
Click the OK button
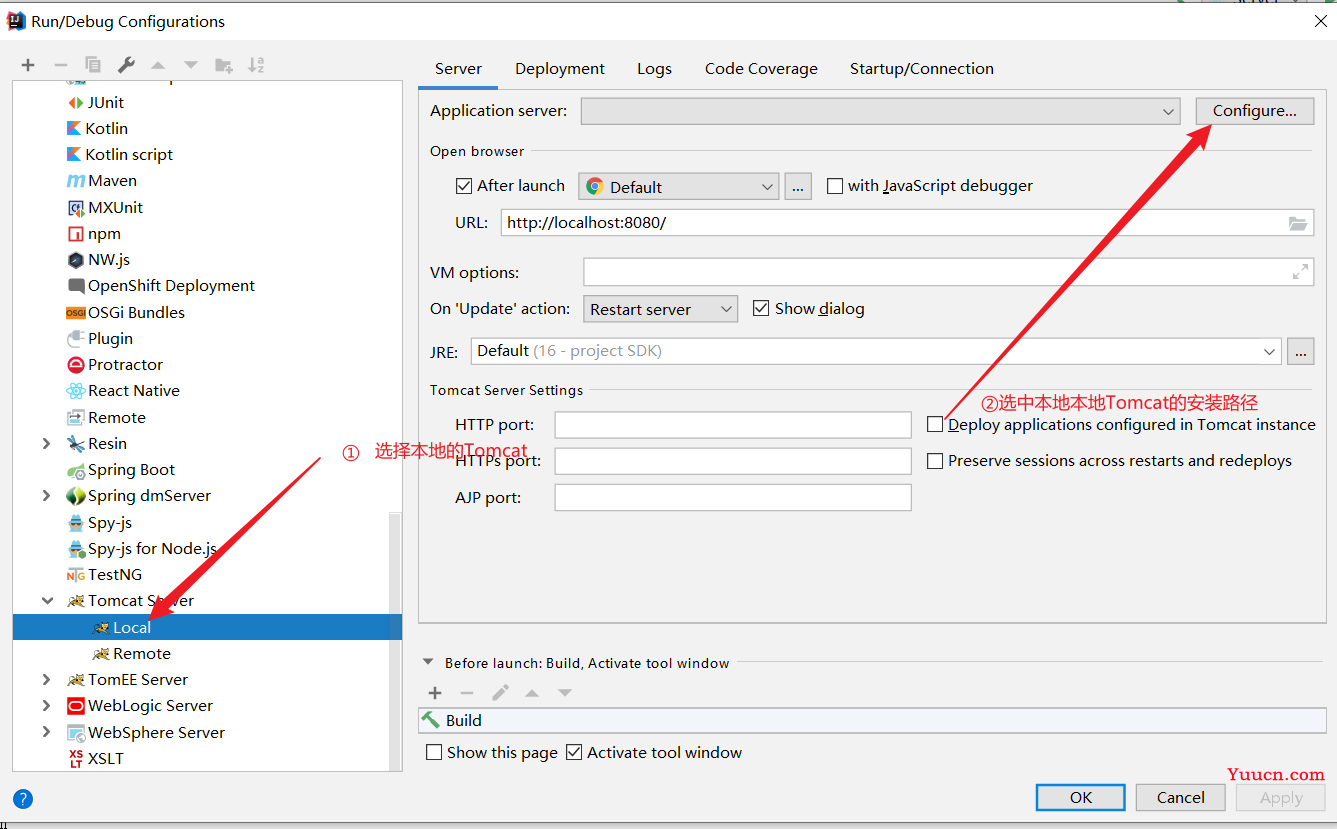click(x=1081, y=797)
